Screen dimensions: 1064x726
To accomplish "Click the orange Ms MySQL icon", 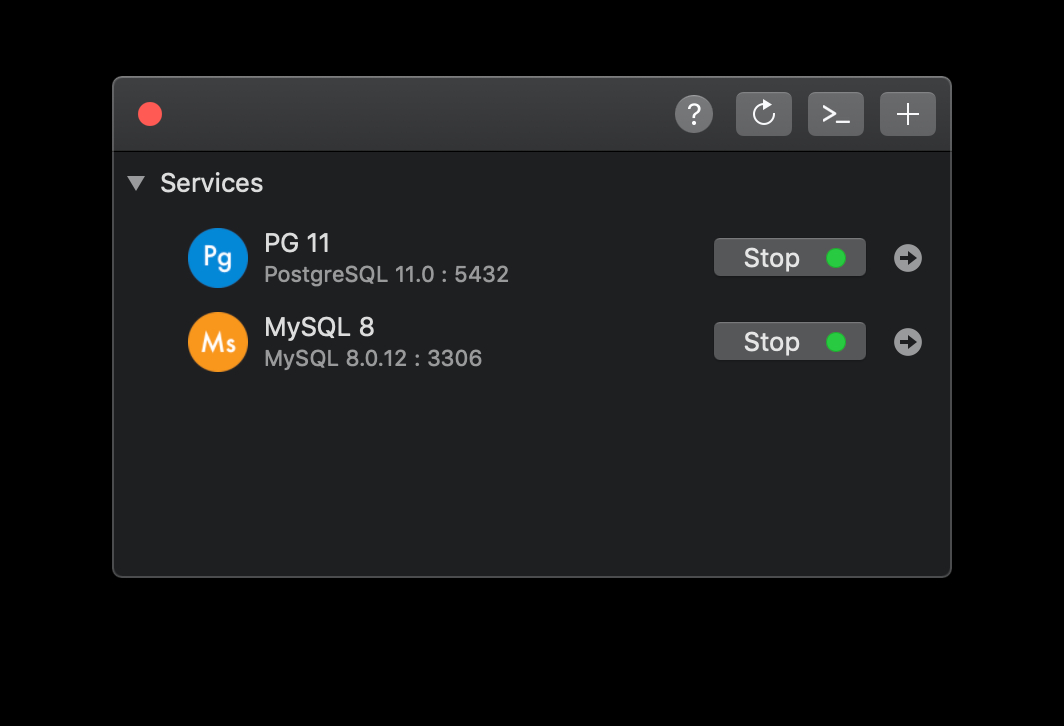I will [x=218, y=342].
